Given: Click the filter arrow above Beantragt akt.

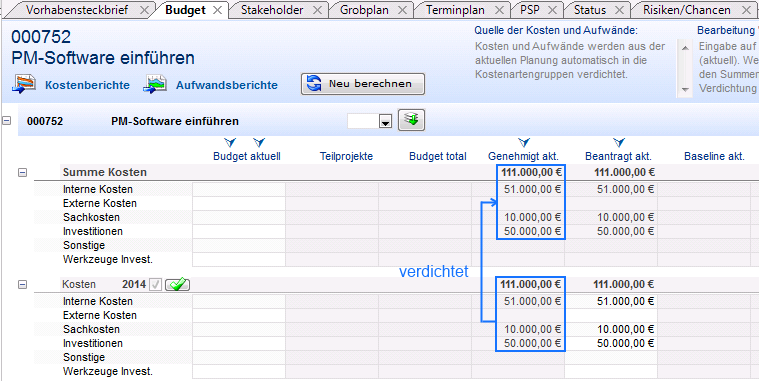Looking at the screenshot, I should (x=619, y=142).
